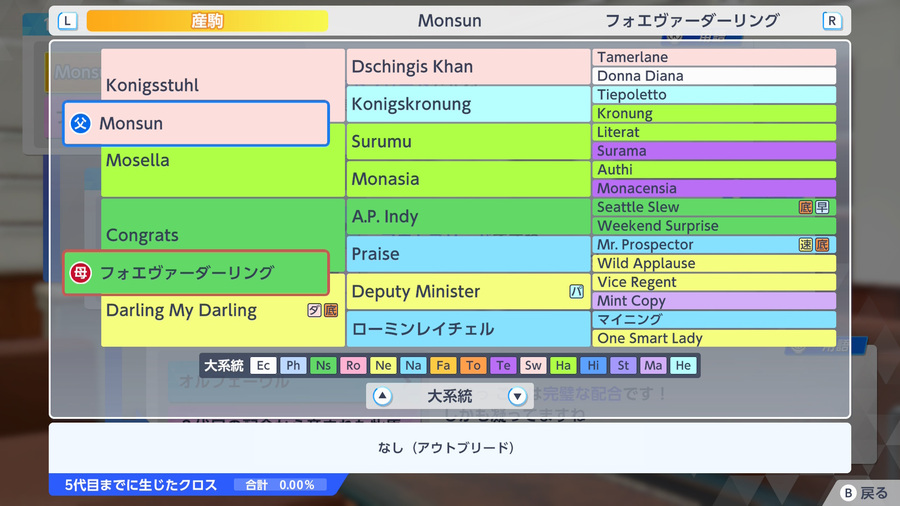
Task: Click the L shoulder button icon
Action: pos(68,21)
